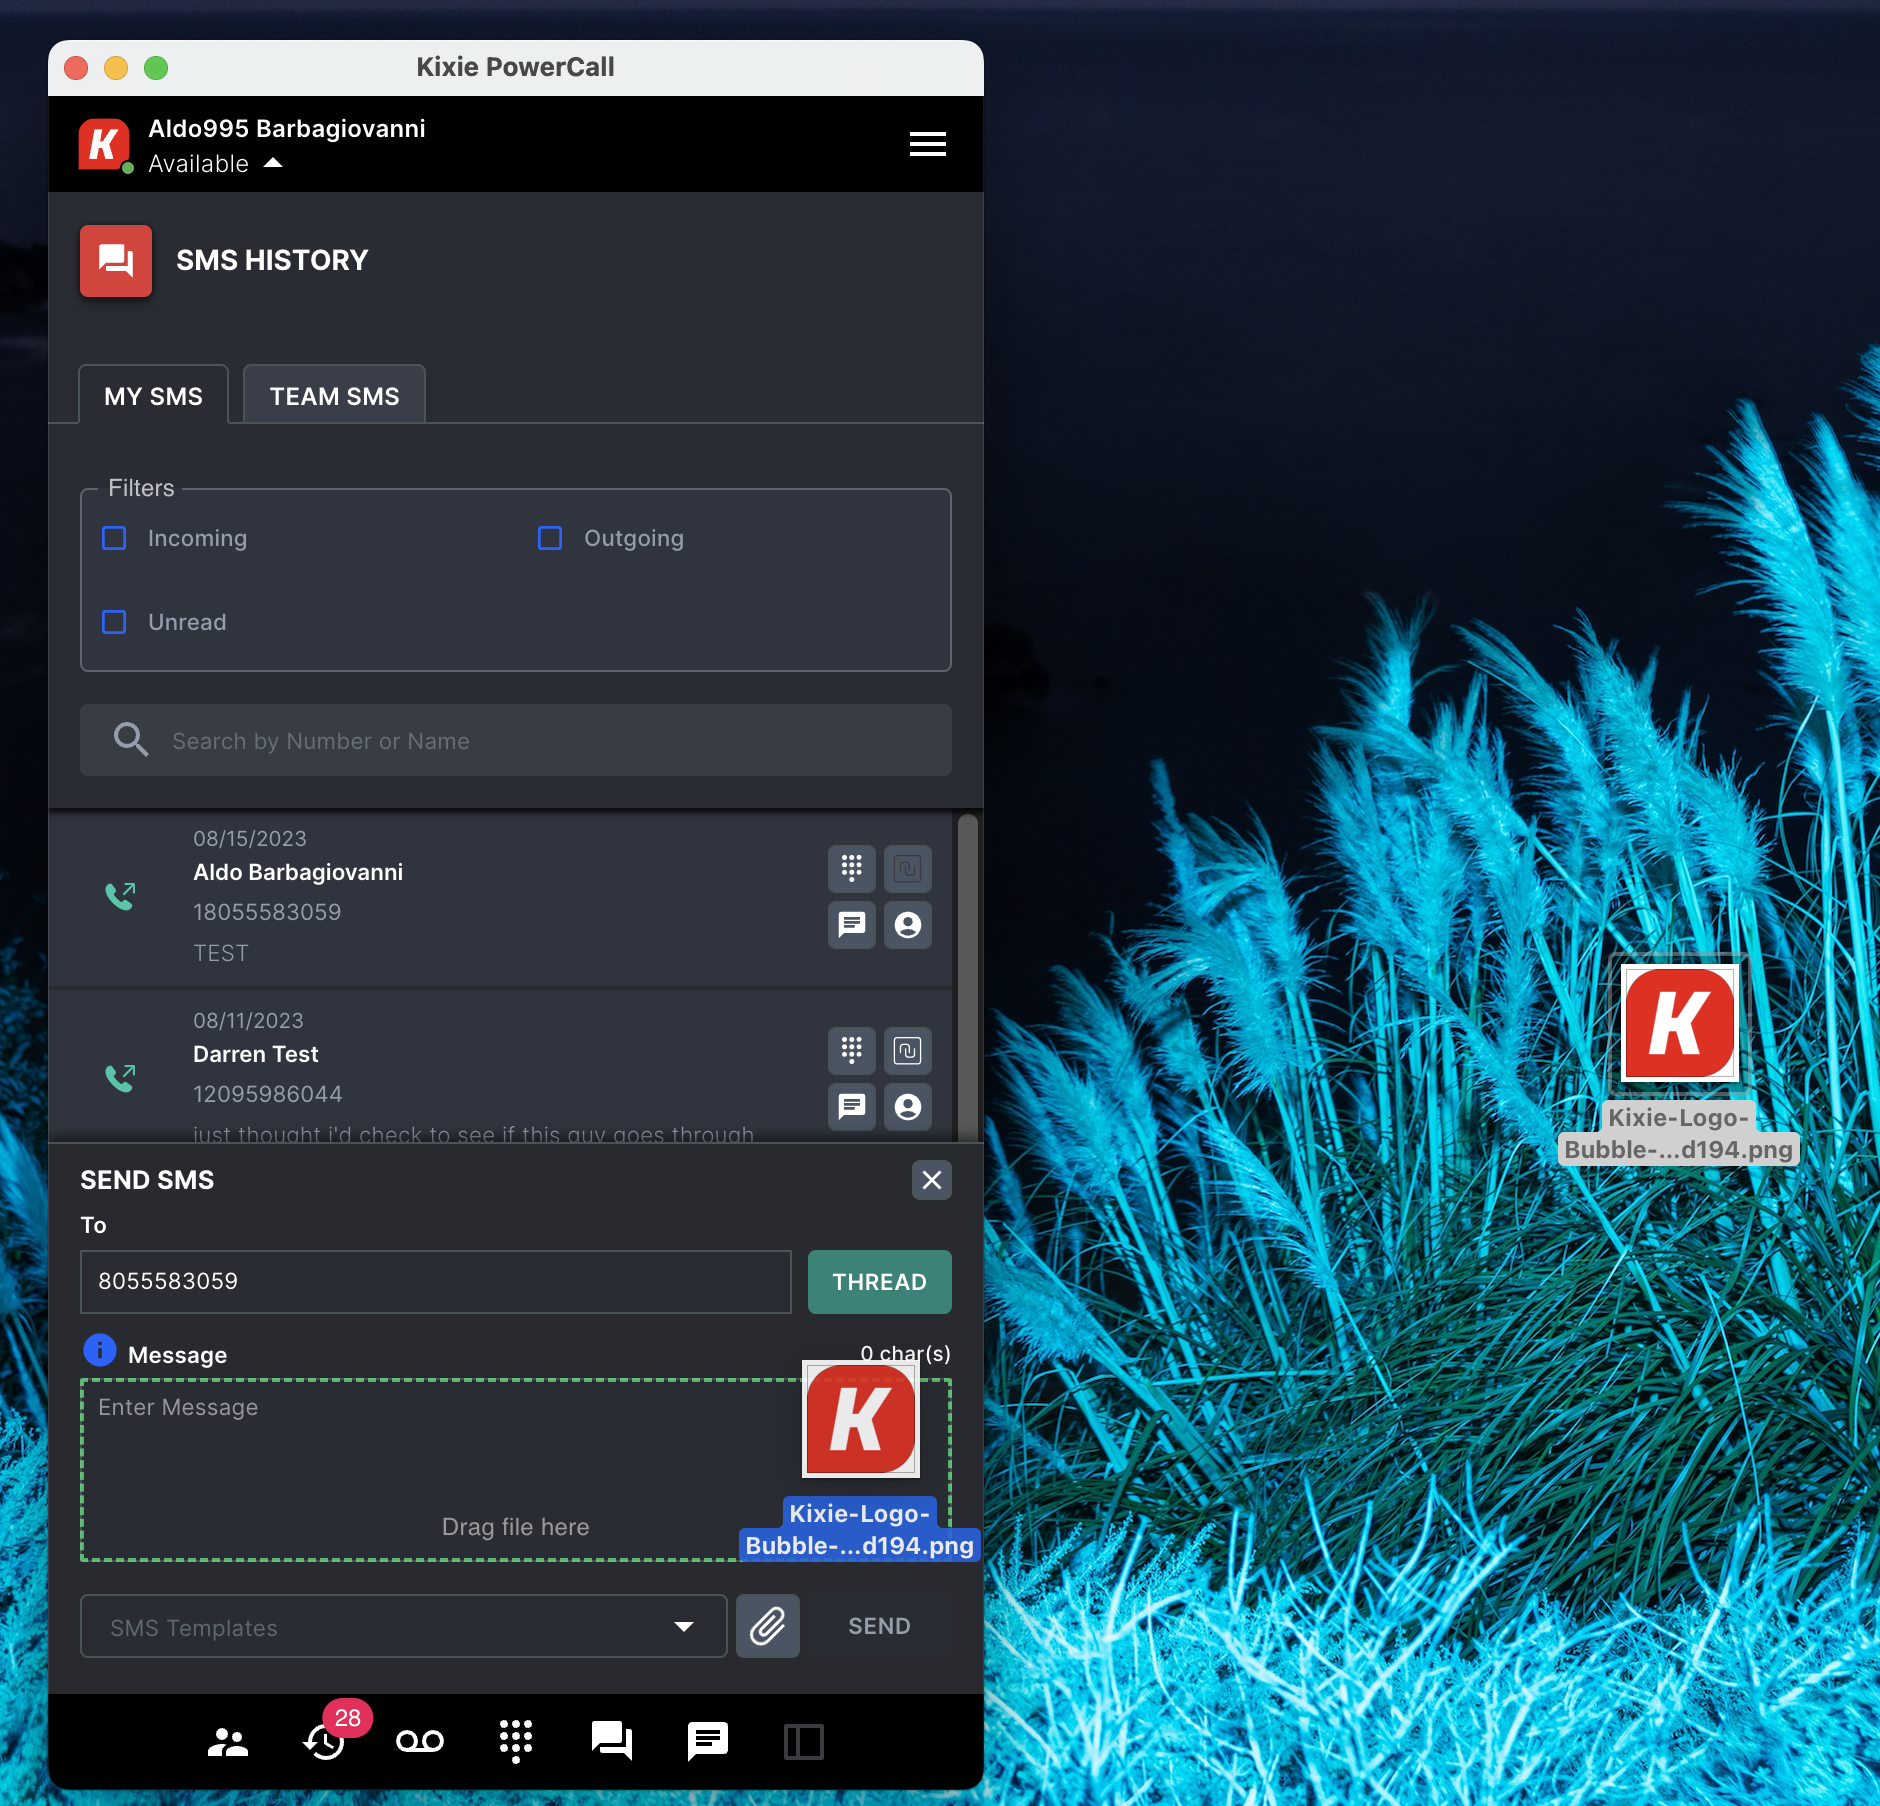The width and height of the screenshot is (1880, 1806).
Task: Click the CRM link icon for Aldo Barbagiovanni
Action: click(908, 868)
